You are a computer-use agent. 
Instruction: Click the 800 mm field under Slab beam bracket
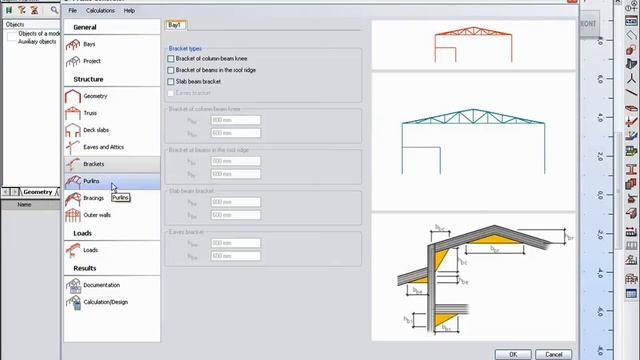pyautogui.click(x=236, y=202)
